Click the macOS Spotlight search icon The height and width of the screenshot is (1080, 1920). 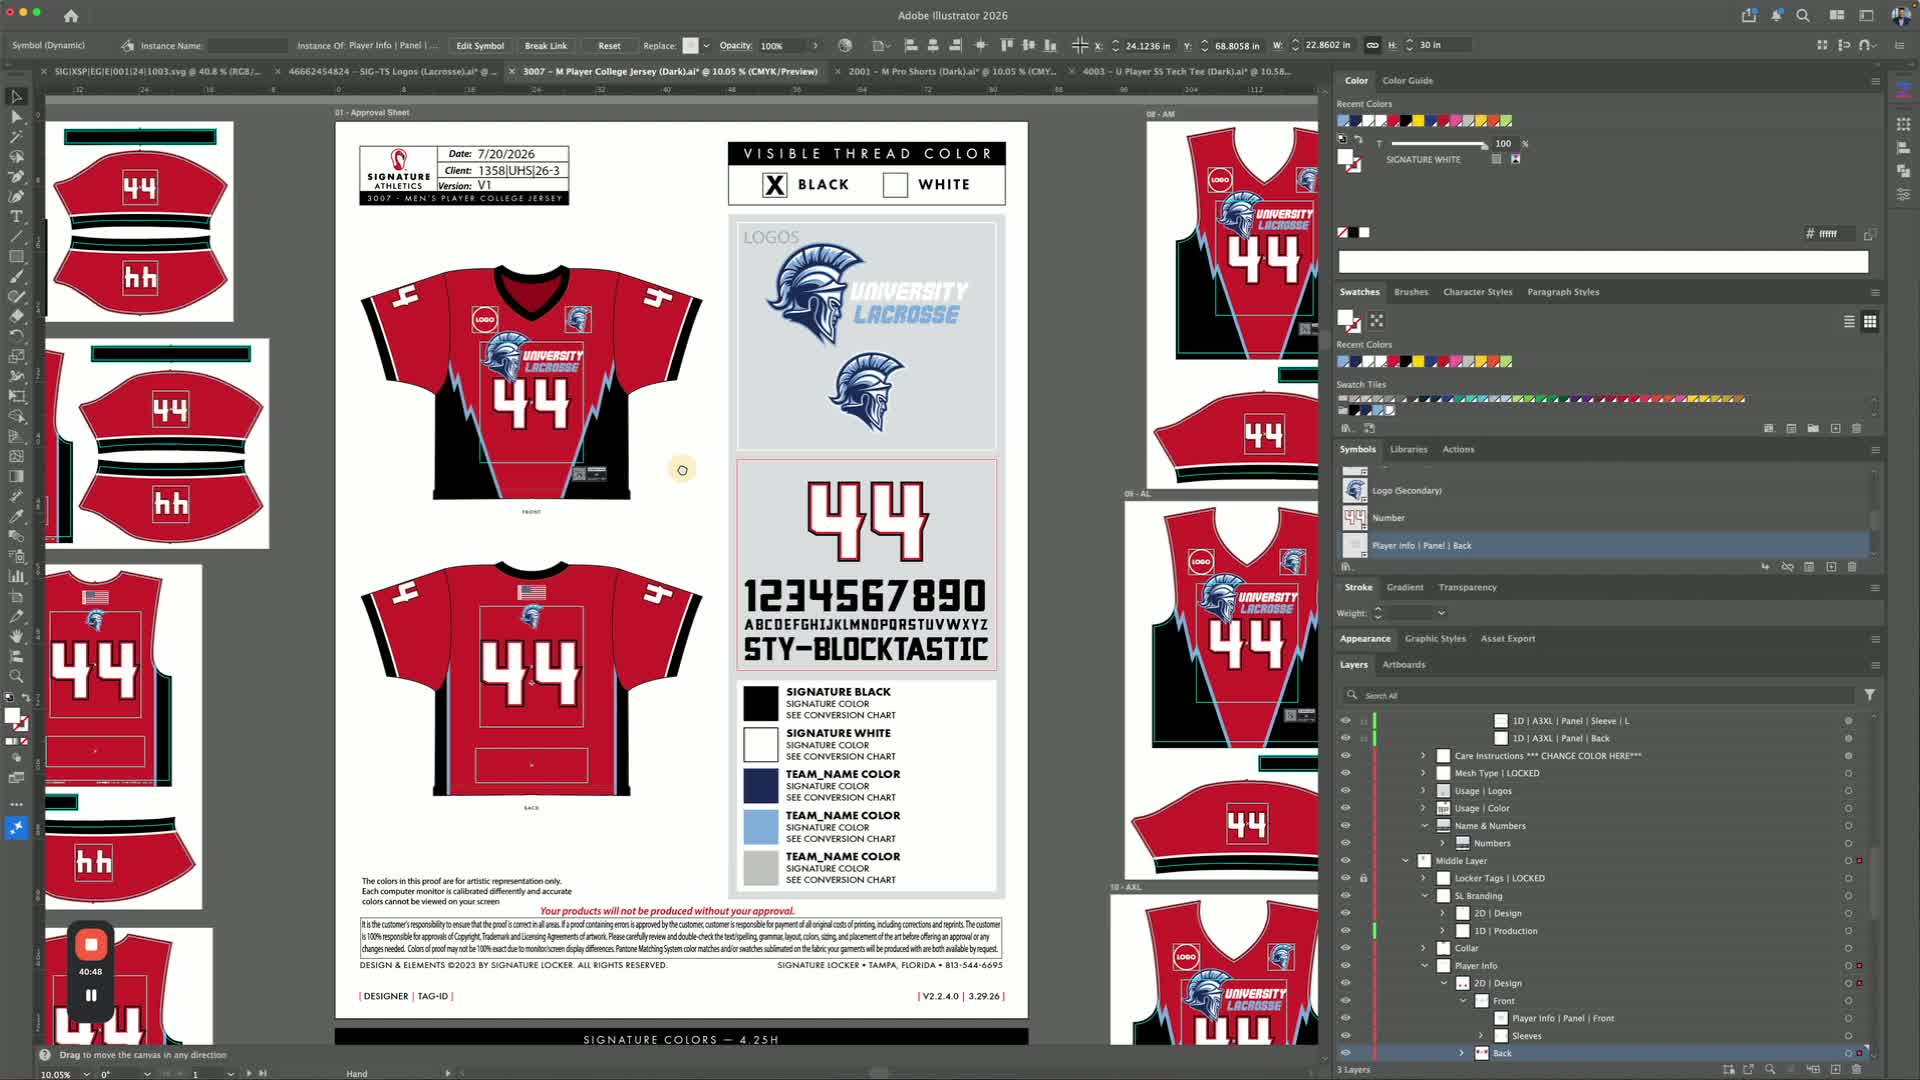[x=1803, y=15]
